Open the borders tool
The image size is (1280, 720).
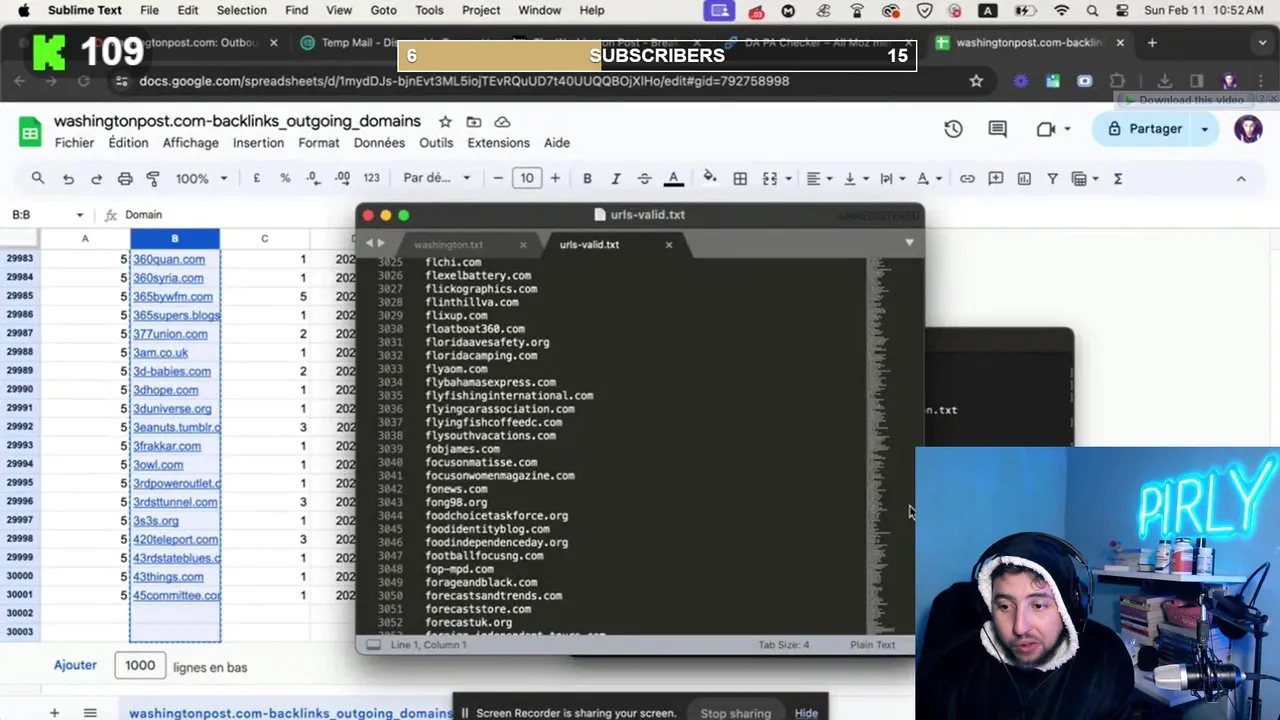coord(740,178)
